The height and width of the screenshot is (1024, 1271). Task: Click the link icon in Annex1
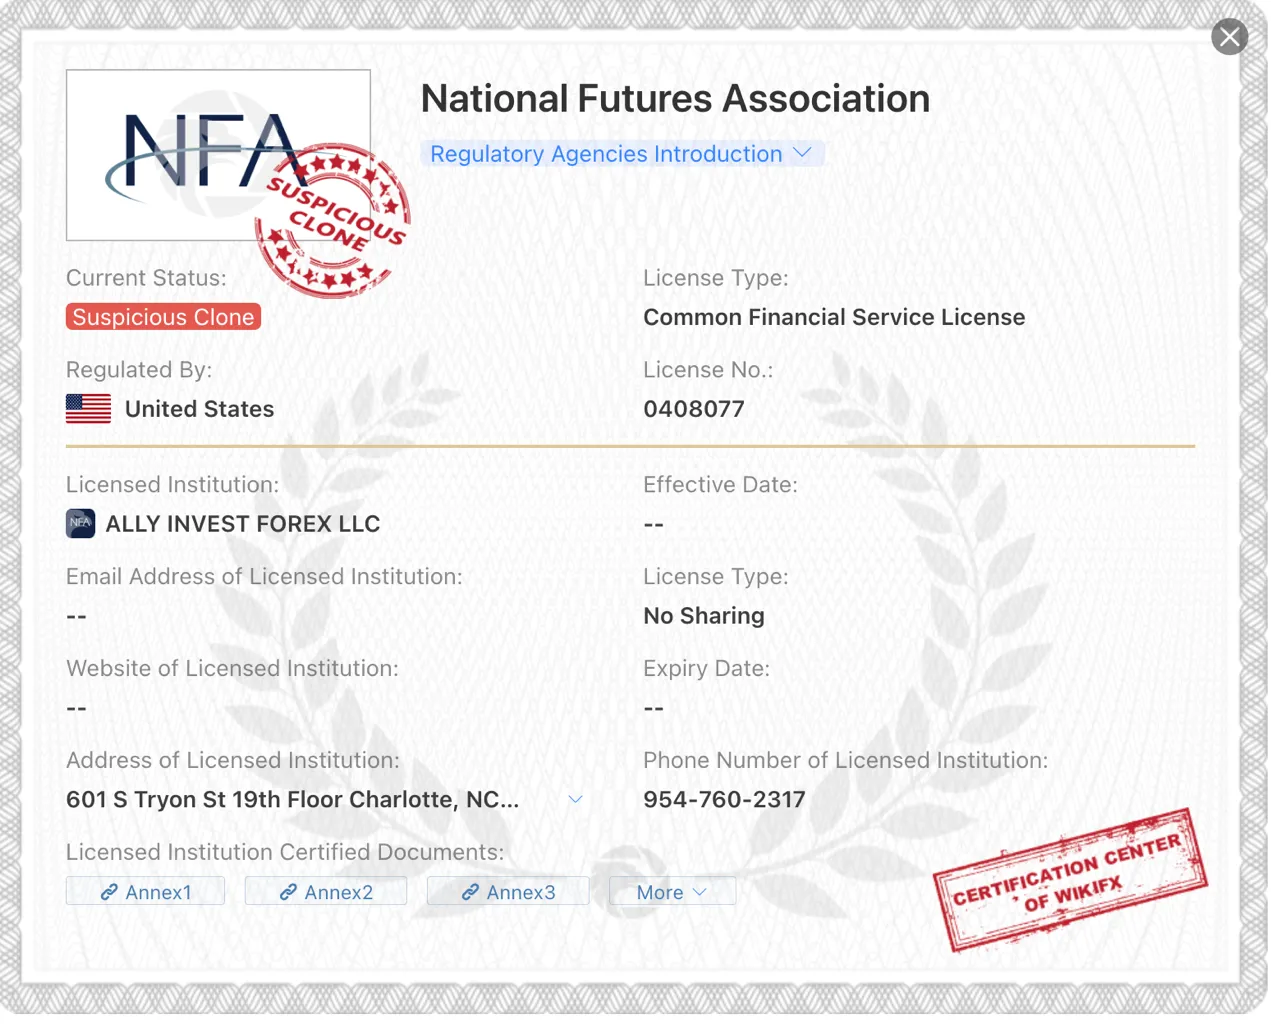pos(109,892)
